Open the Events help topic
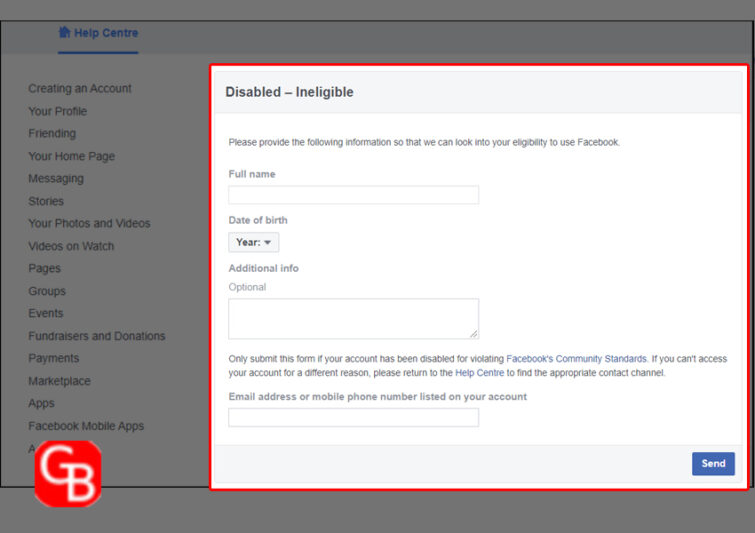 pyautogui.click(x=46, y=313)
